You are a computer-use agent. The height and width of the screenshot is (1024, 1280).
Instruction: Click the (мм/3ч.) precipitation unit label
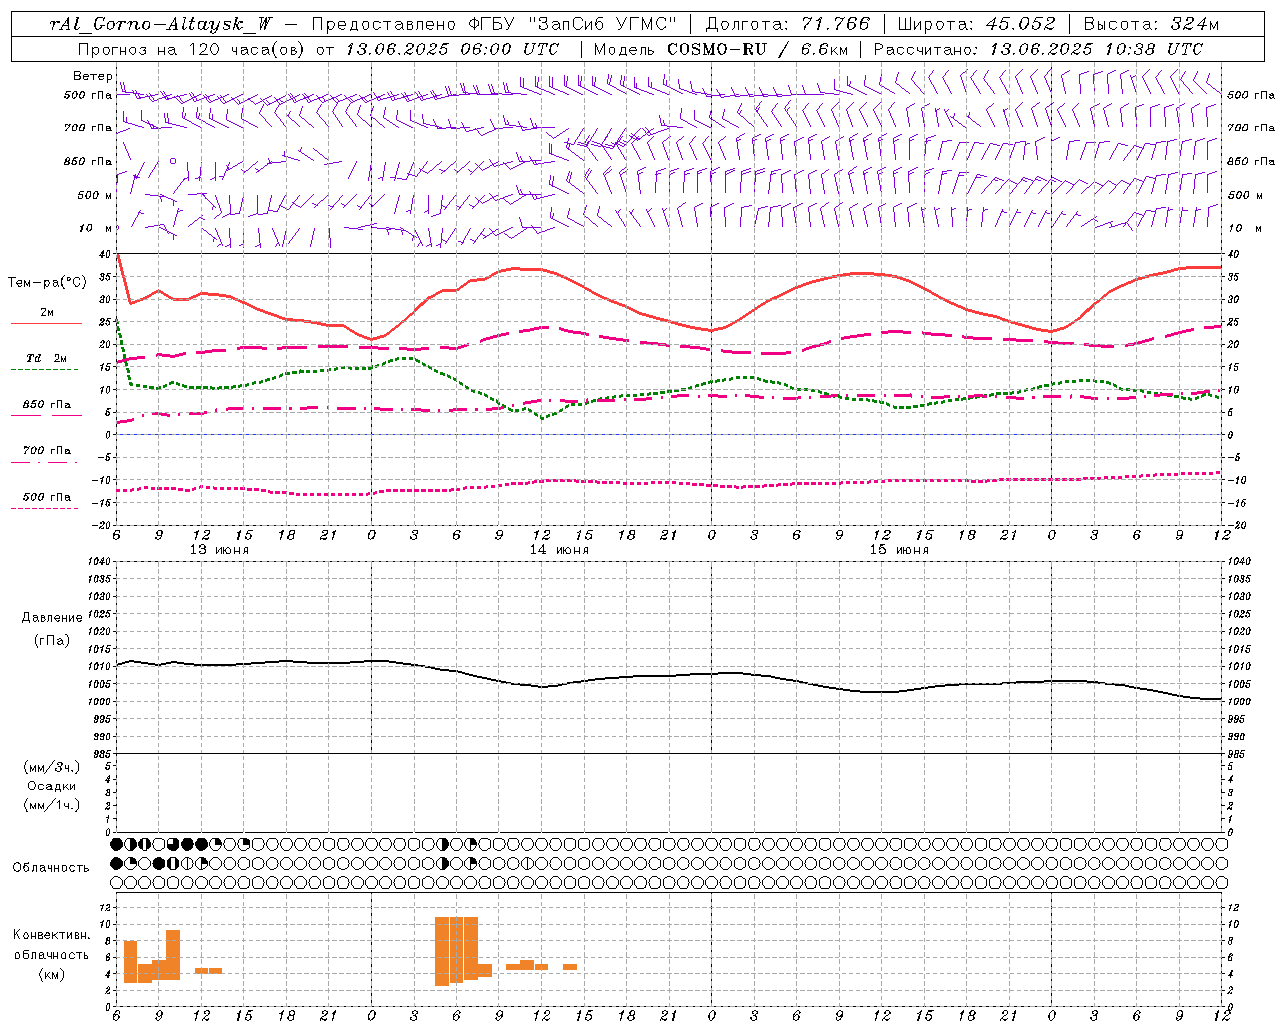pos(52,767)
